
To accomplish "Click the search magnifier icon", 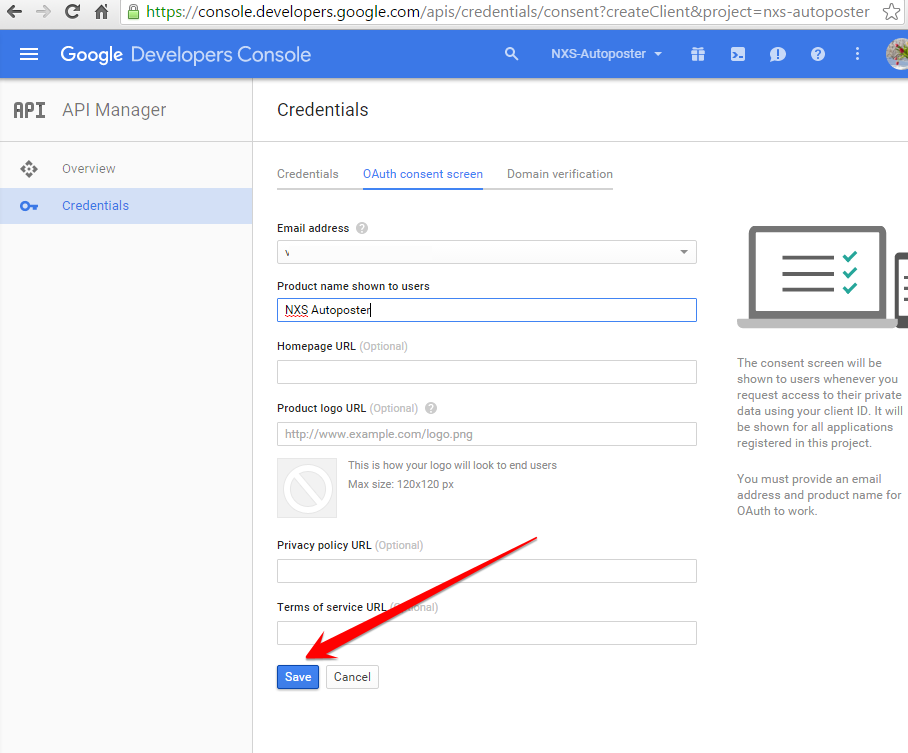I will pos(511,54).
